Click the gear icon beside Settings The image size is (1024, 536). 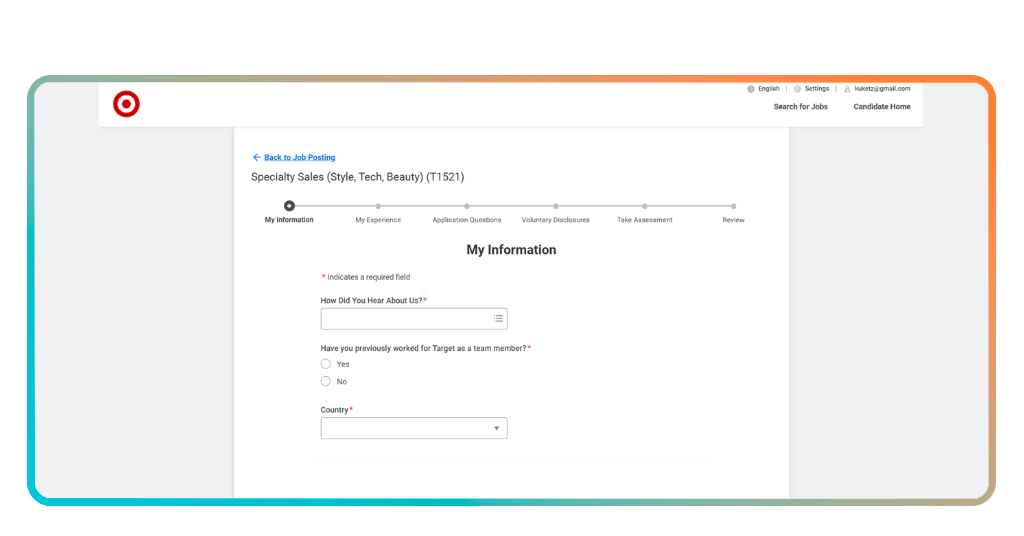tap(797, 89)
